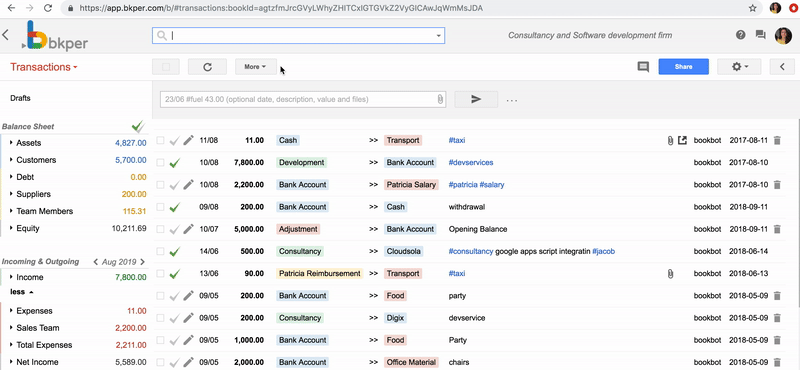Click the #salary hashtag link
The height and width of the screenshot is (370, 800).
pyautogui.click(x=492, y=185)
